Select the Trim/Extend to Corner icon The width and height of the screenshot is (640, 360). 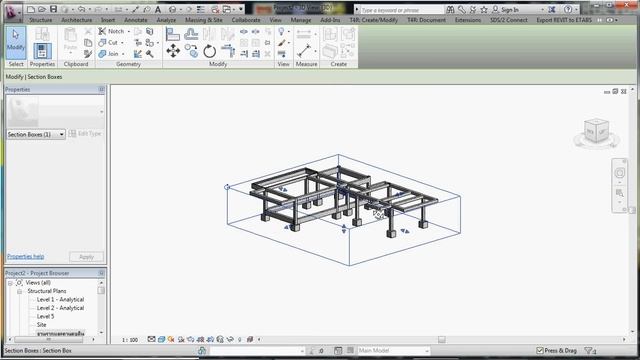click(228, 51)
